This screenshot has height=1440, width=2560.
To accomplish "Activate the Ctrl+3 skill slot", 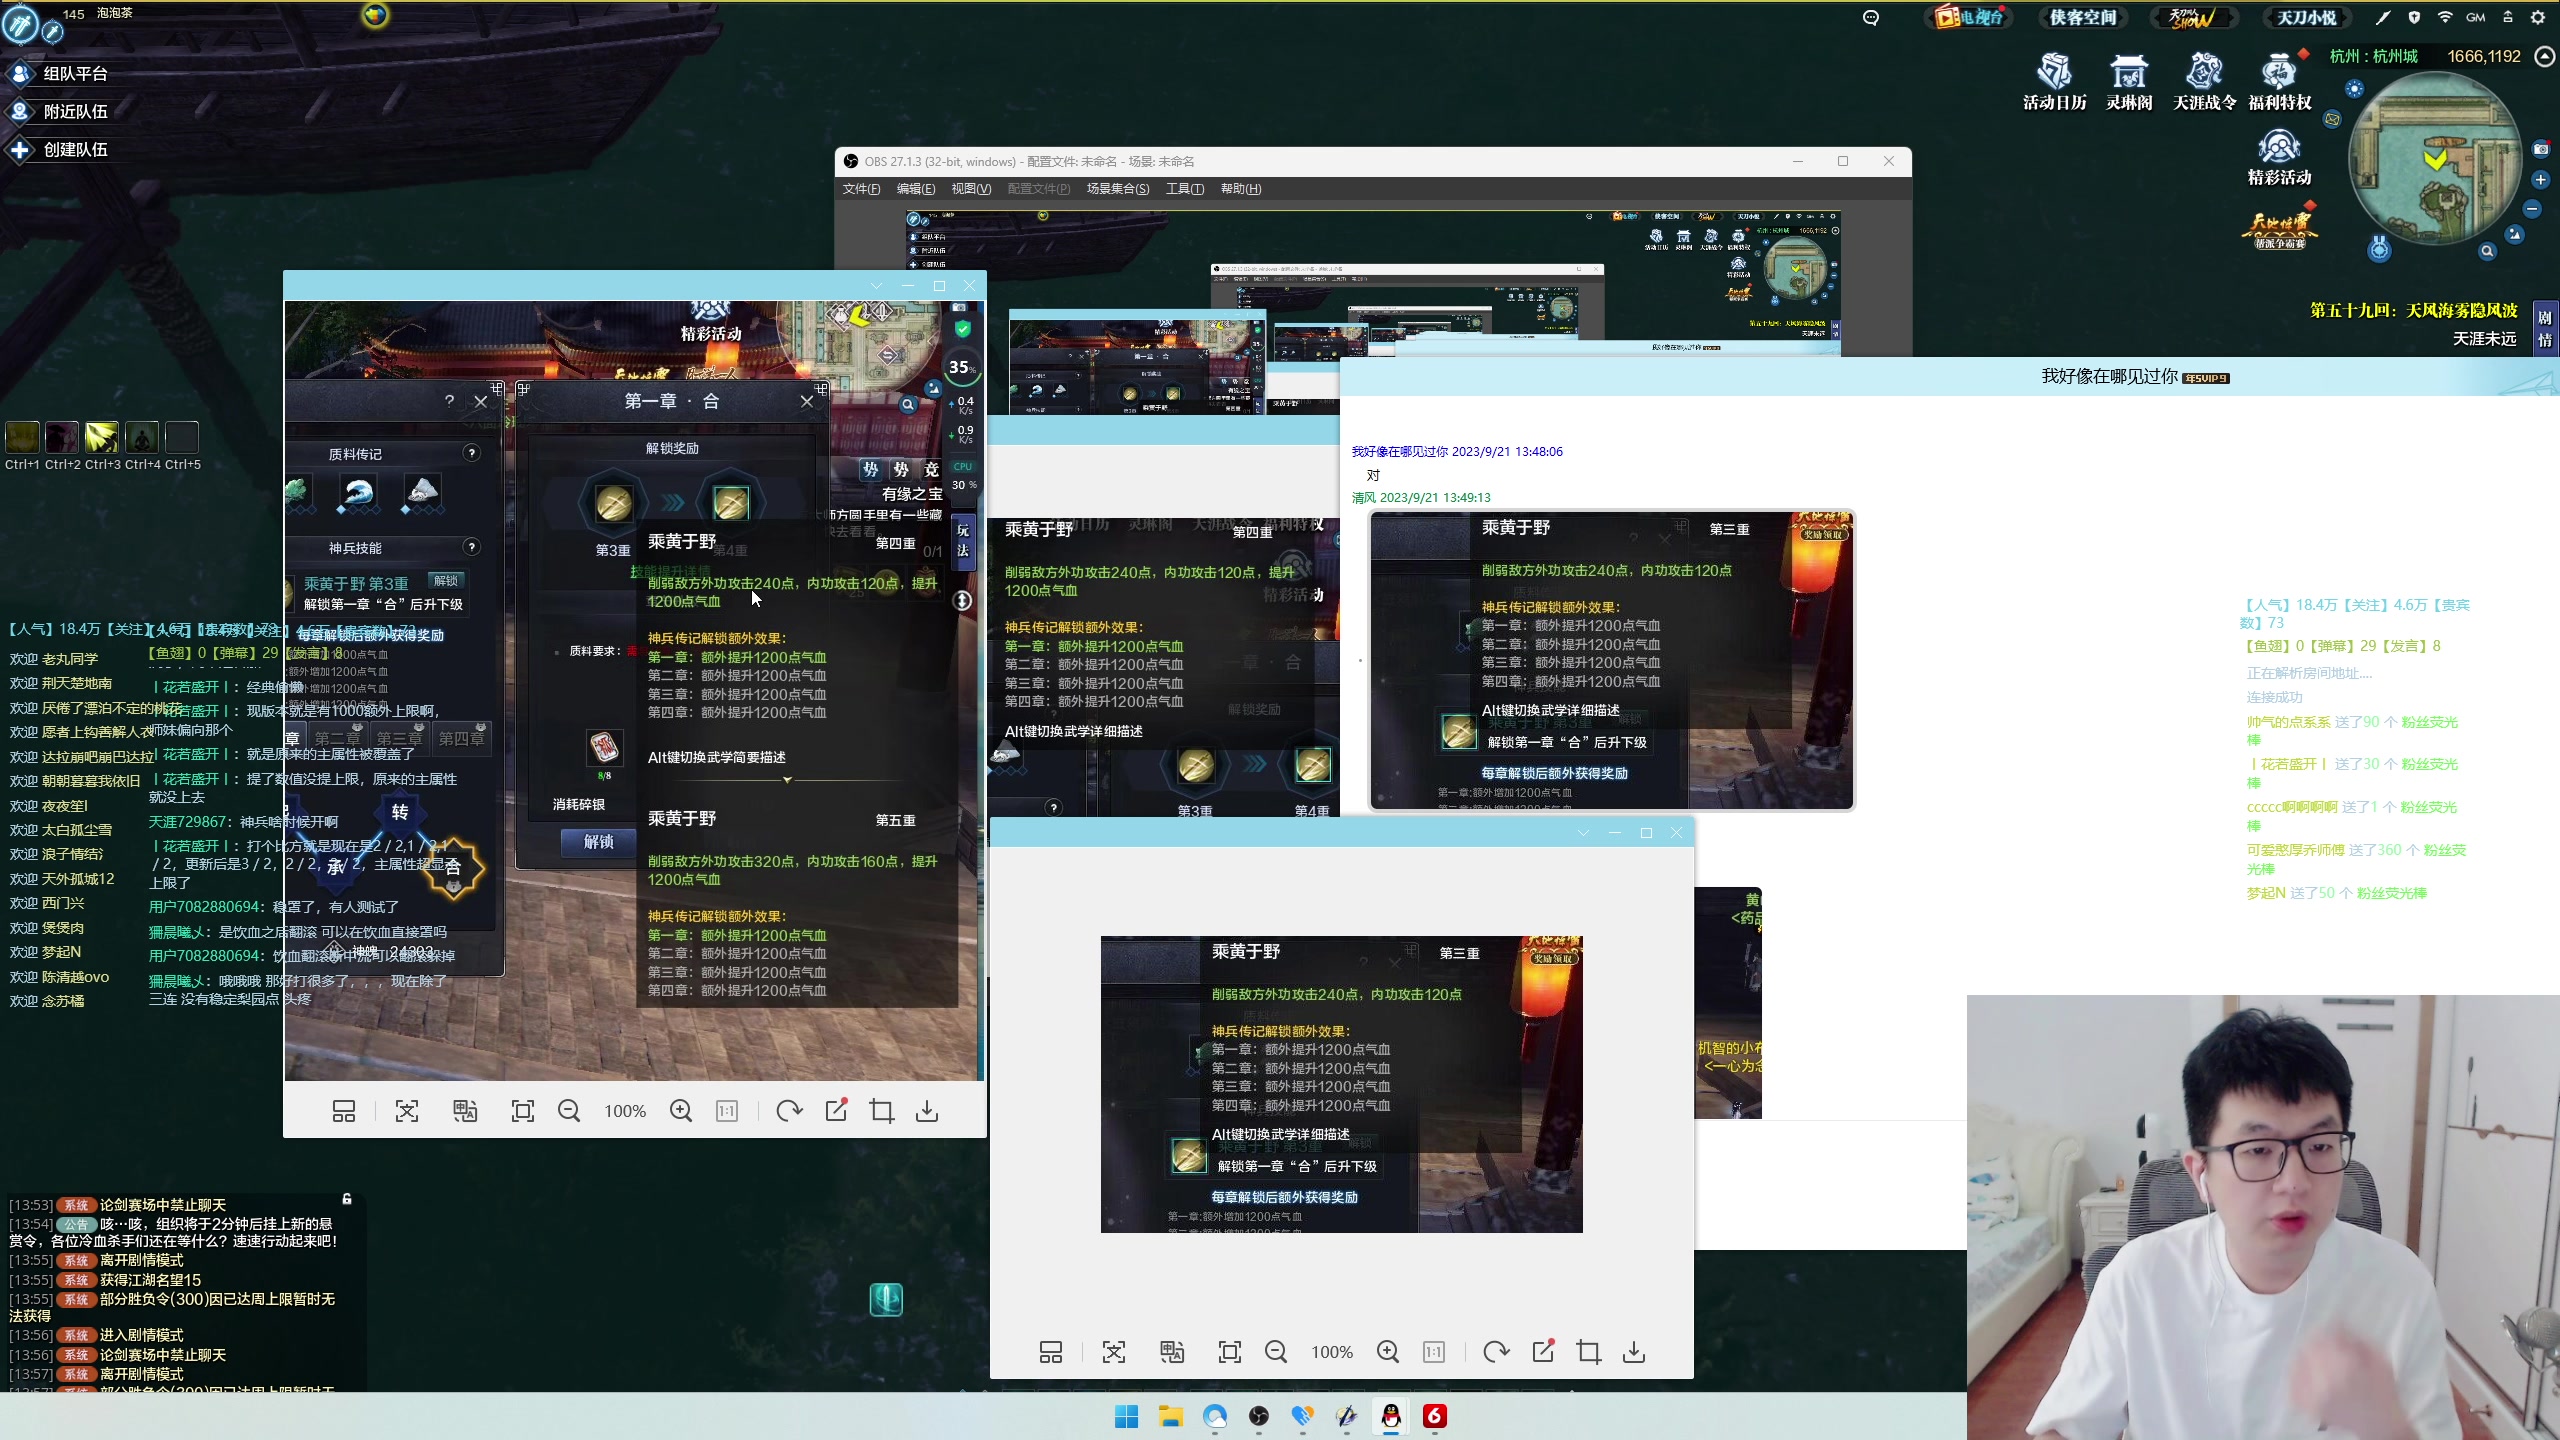I will click(102, 437).
